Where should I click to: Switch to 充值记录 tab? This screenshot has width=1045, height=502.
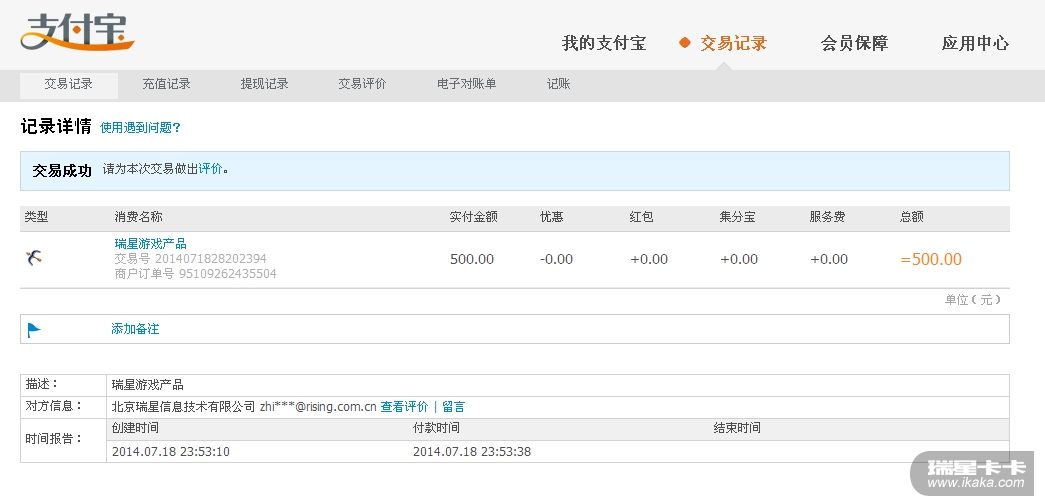(x=166, y=84)
